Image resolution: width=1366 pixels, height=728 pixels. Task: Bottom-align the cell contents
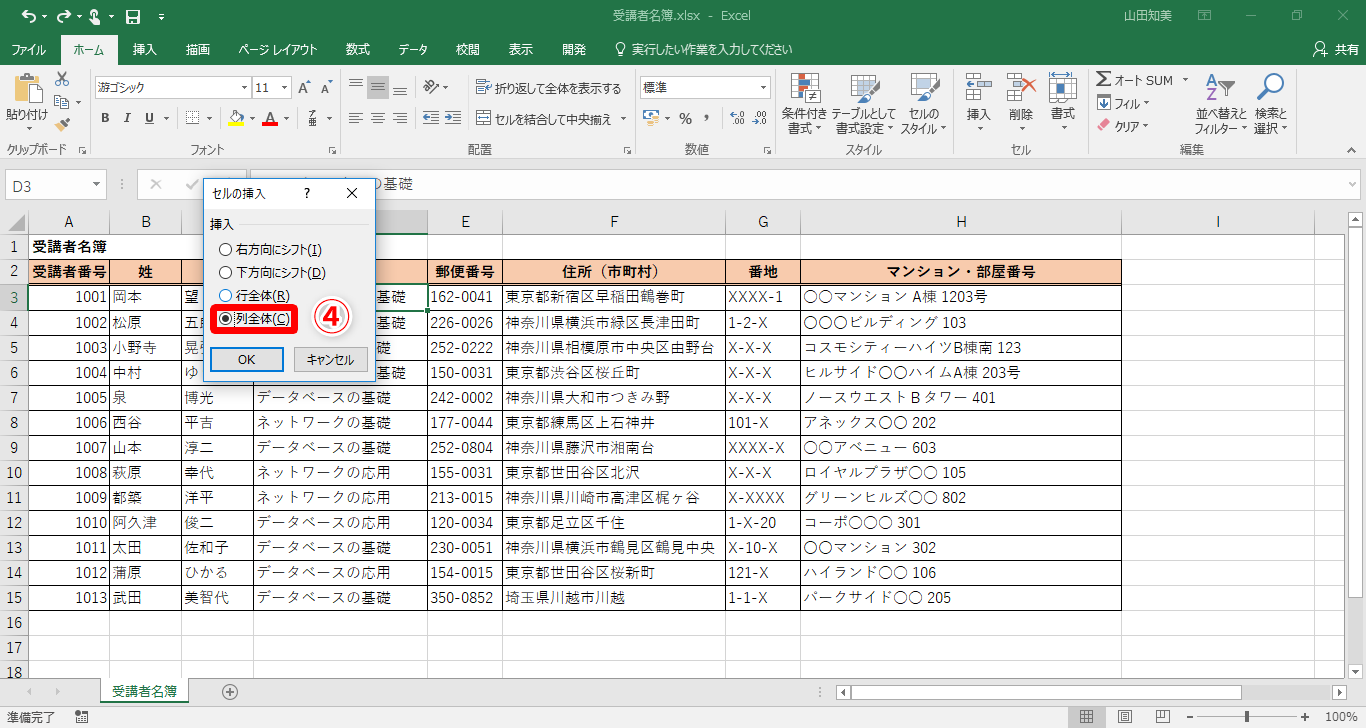tap(399, 87)
